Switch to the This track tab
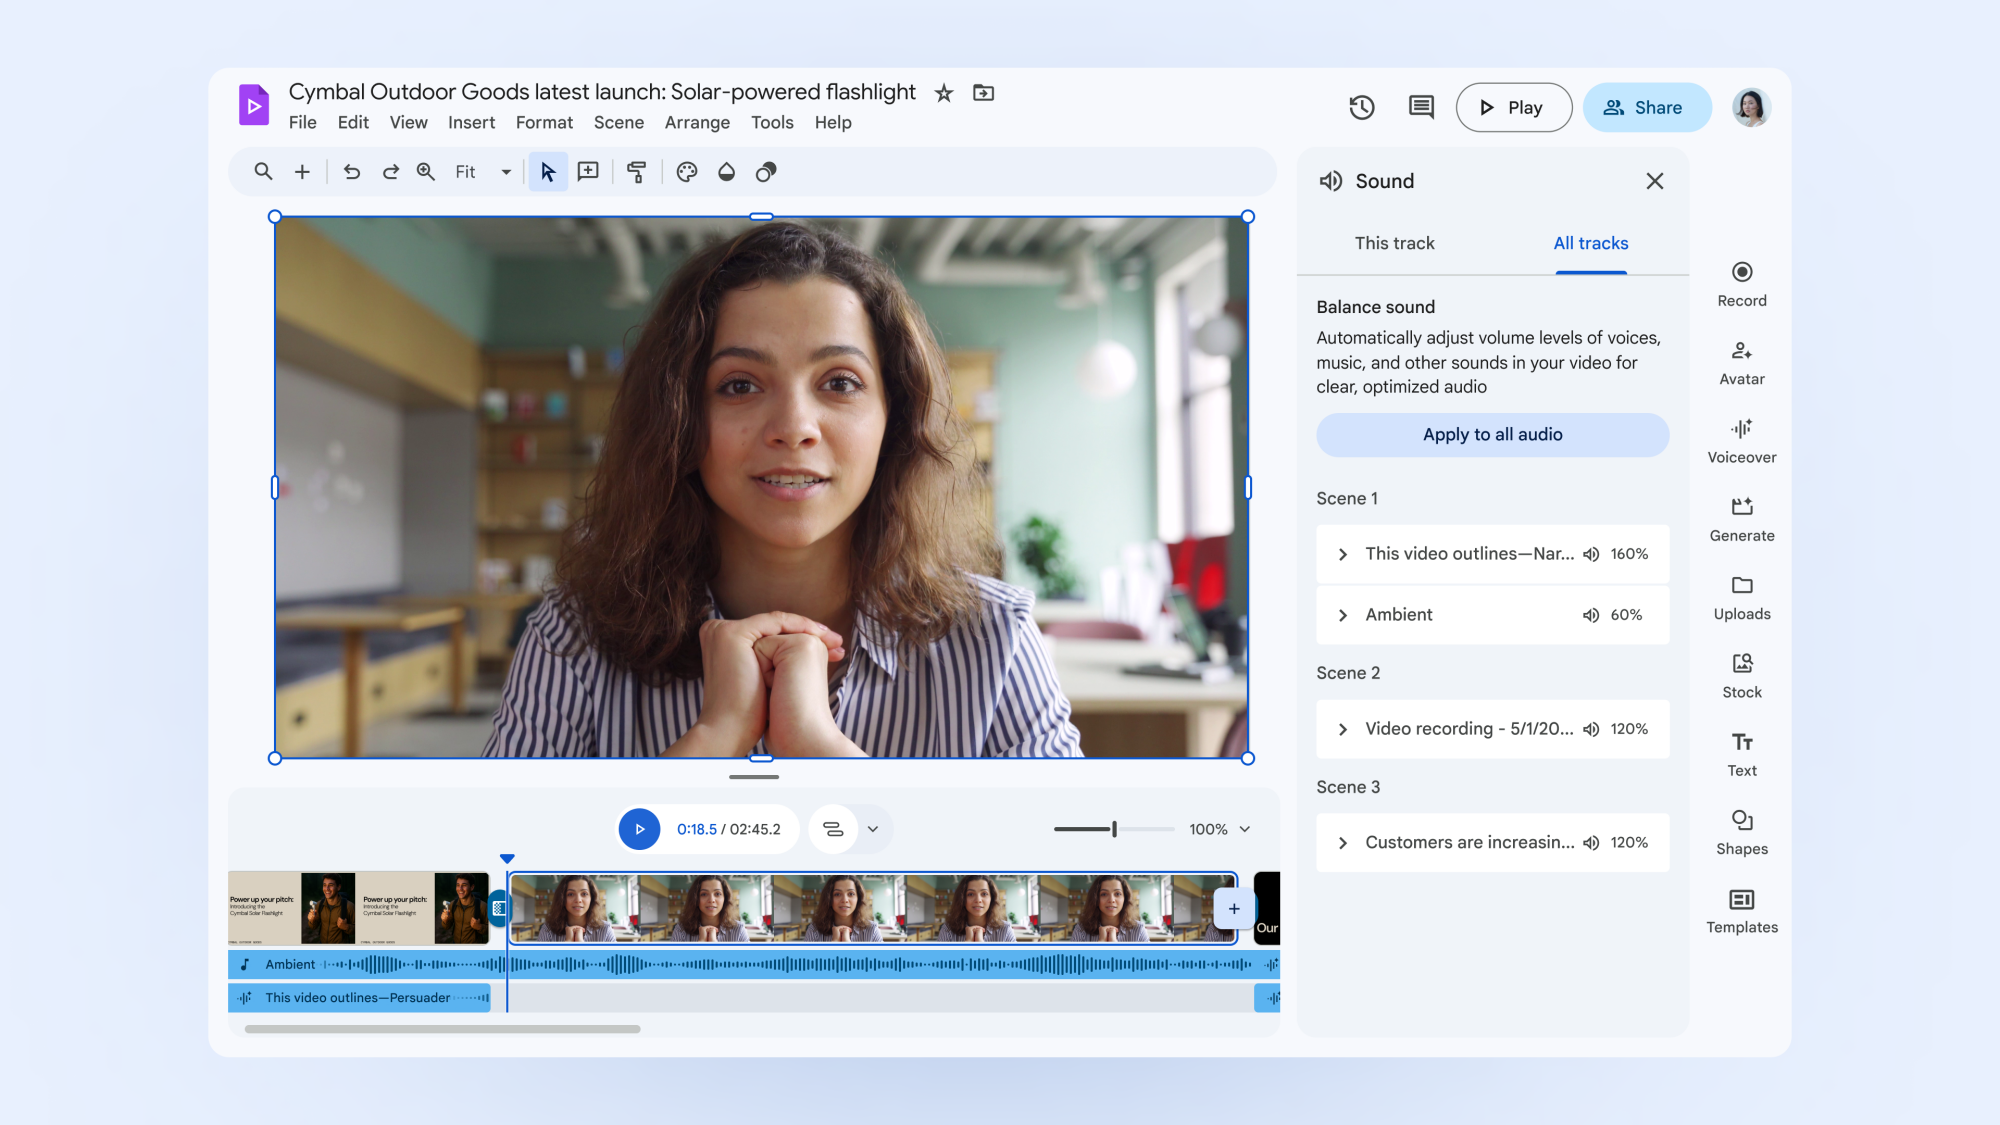Image resolution: width=2000 pixels, height=1125 pixels. (1394, 243)
